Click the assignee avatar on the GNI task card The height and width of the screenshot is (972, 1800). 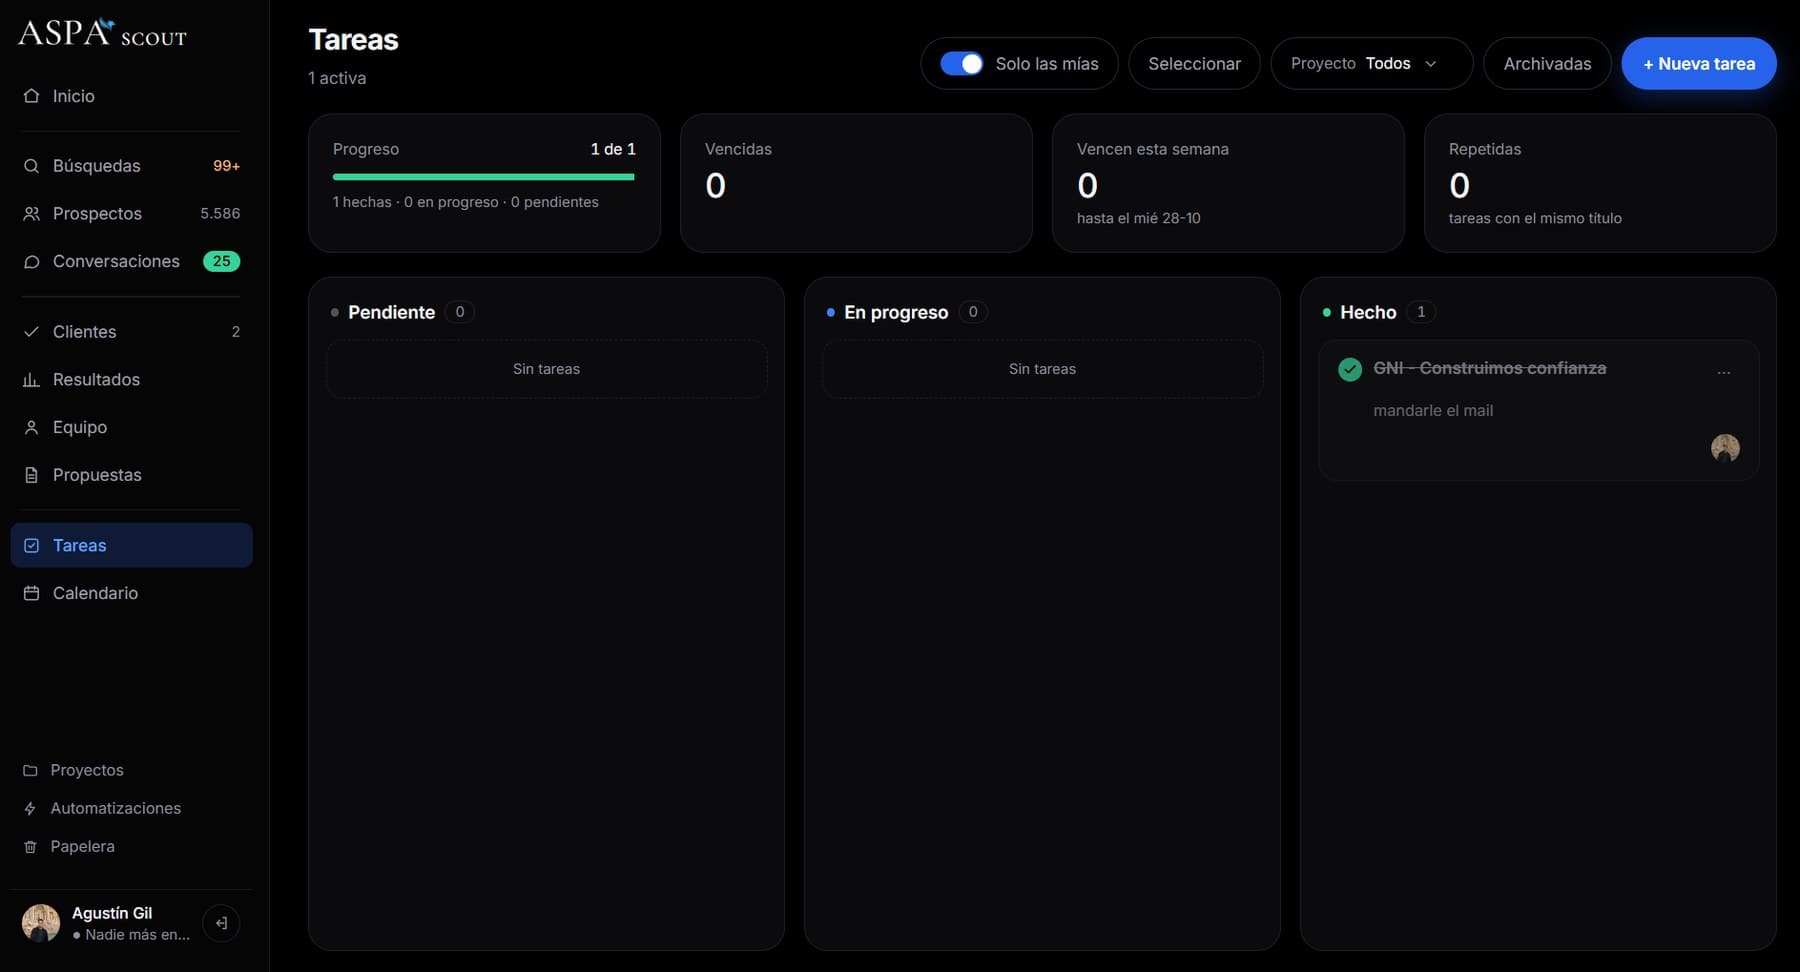[1725, 448]
